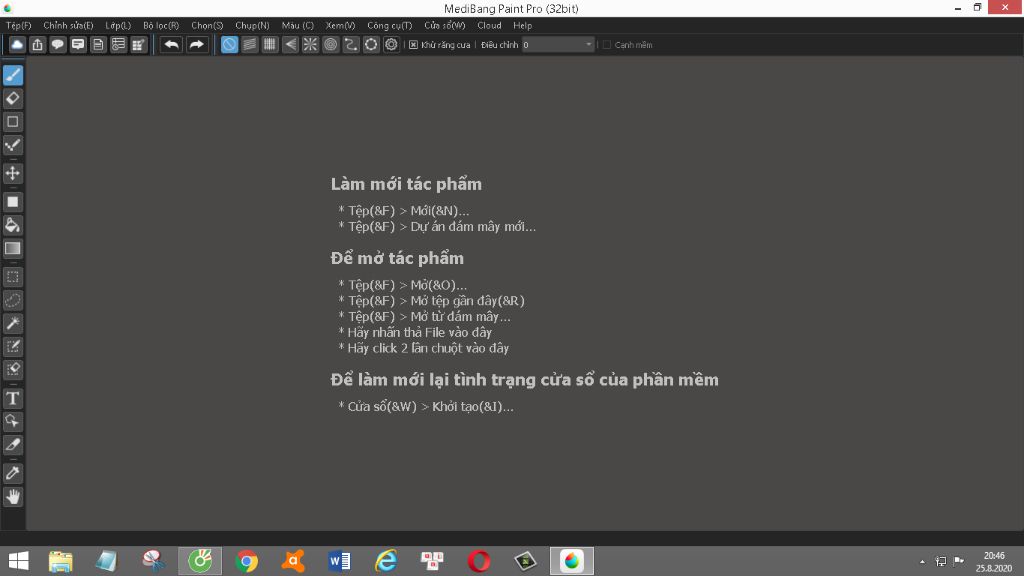Enable crisscross grid snap
This screenshot has width=1024, height=576.
pos(270,44)
